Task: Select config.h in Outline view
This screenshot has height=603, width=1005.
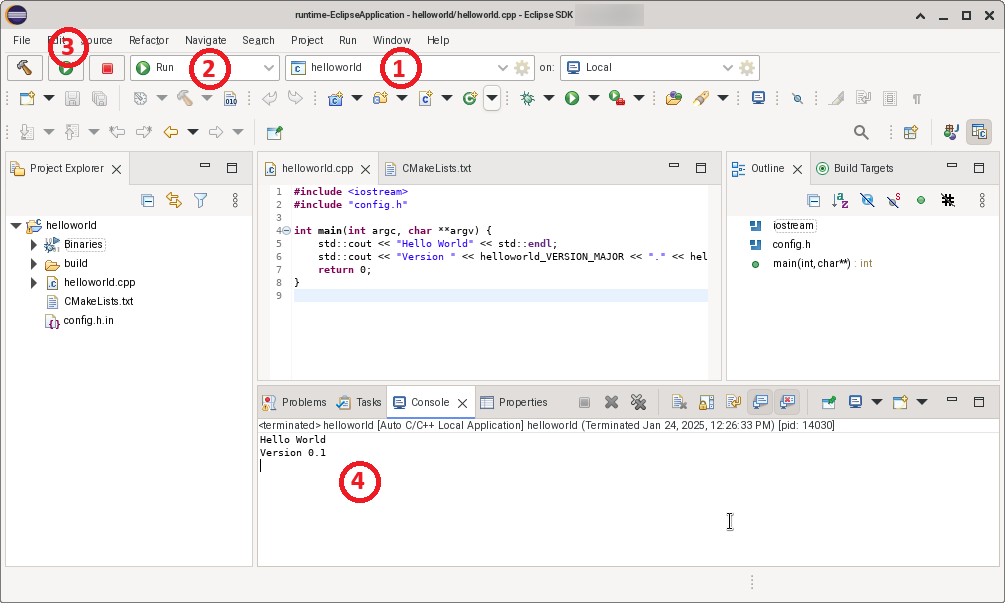Action: pyautogui.click(x=792, y=244)
